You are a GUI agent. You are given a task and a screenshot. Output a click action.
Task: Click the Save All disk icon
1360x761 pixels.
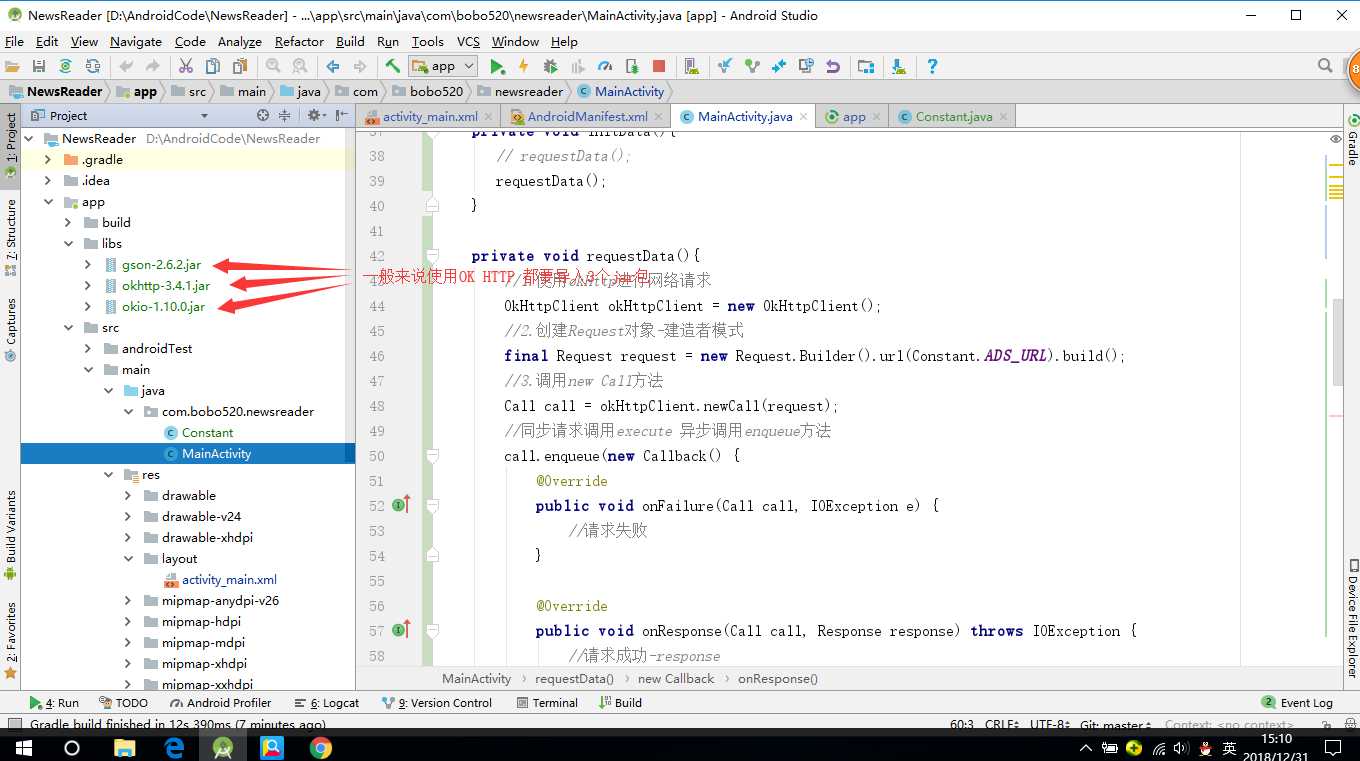(x=39, y=66)
